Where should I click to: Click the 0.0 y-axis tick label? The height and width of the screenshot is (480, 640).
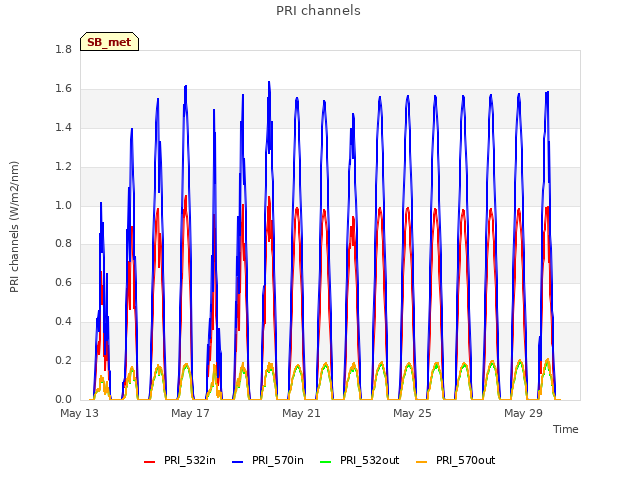point(64,399)
